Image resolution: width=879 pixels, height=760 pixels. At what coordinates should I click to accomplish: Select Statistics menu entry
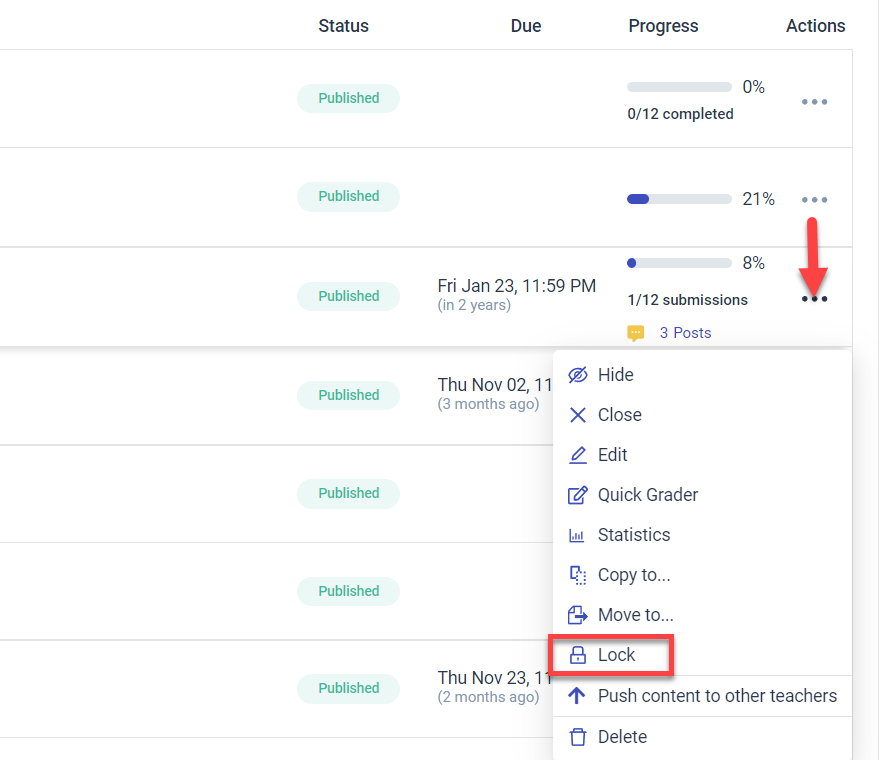click(702, 535)
